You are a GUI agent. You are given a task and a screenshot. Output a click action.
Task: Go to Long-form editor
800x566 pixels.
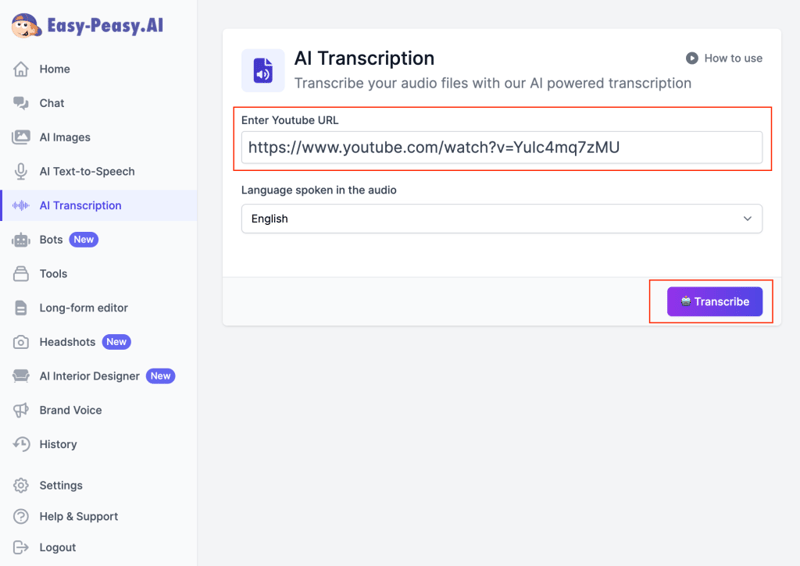click(83, 308)
